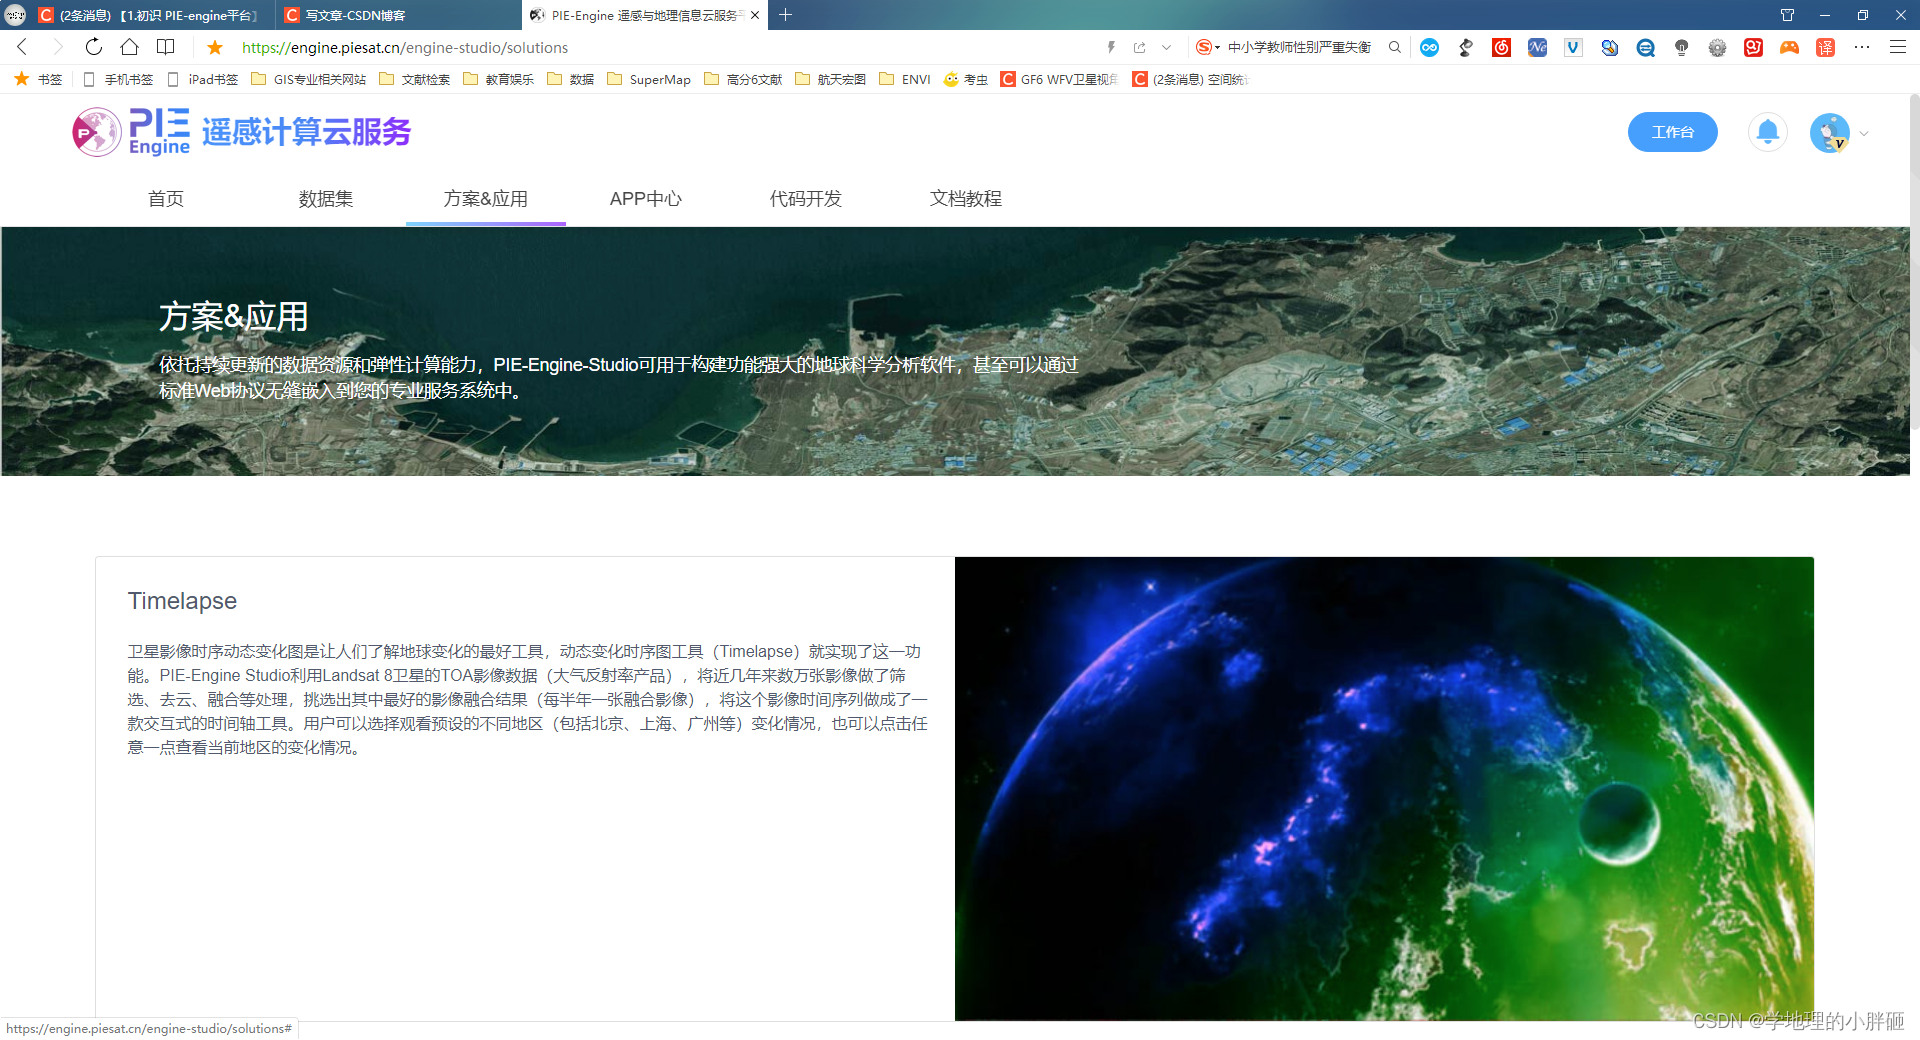Screen dimensions: 1920x1040
Task: Select the 方案&应用 menu item
Action: (x=486, y=199)
